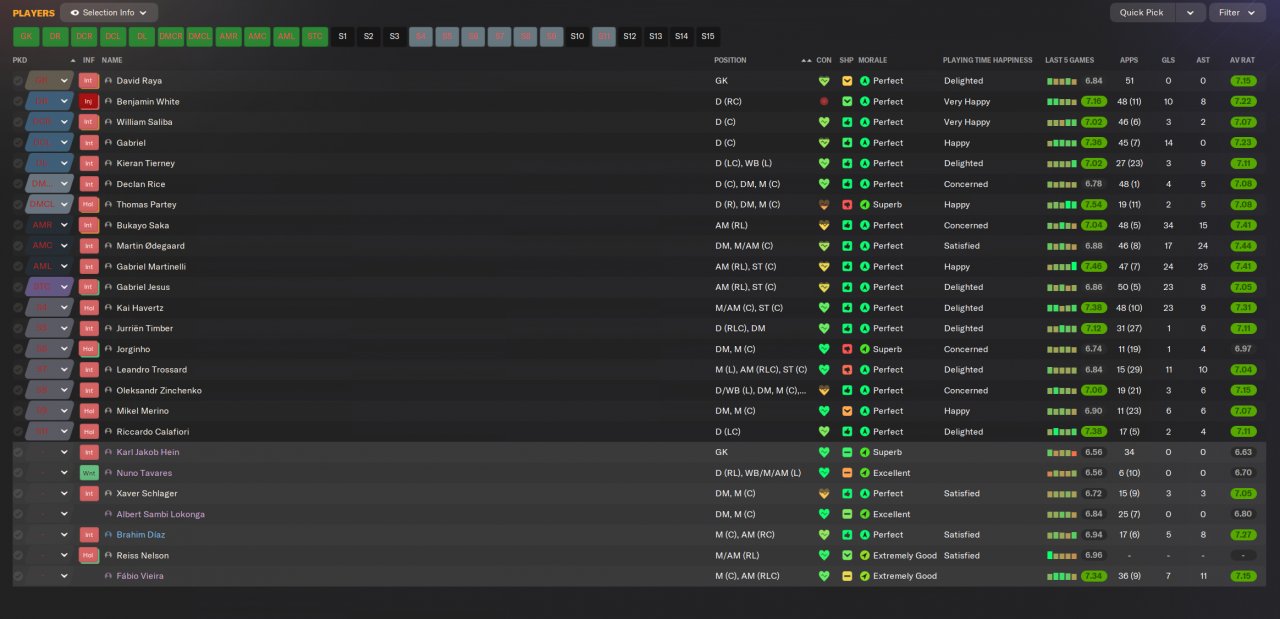
Task: Click the profile icon next to Karl Jakob Hein
Action: pyautogui.click(x=108, y=452)
